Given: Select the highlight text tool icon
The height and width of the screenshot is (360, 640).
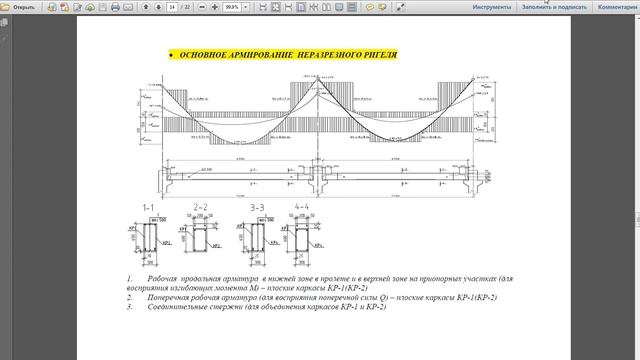Looking at the screenshot, I should [x=382, y=7].
